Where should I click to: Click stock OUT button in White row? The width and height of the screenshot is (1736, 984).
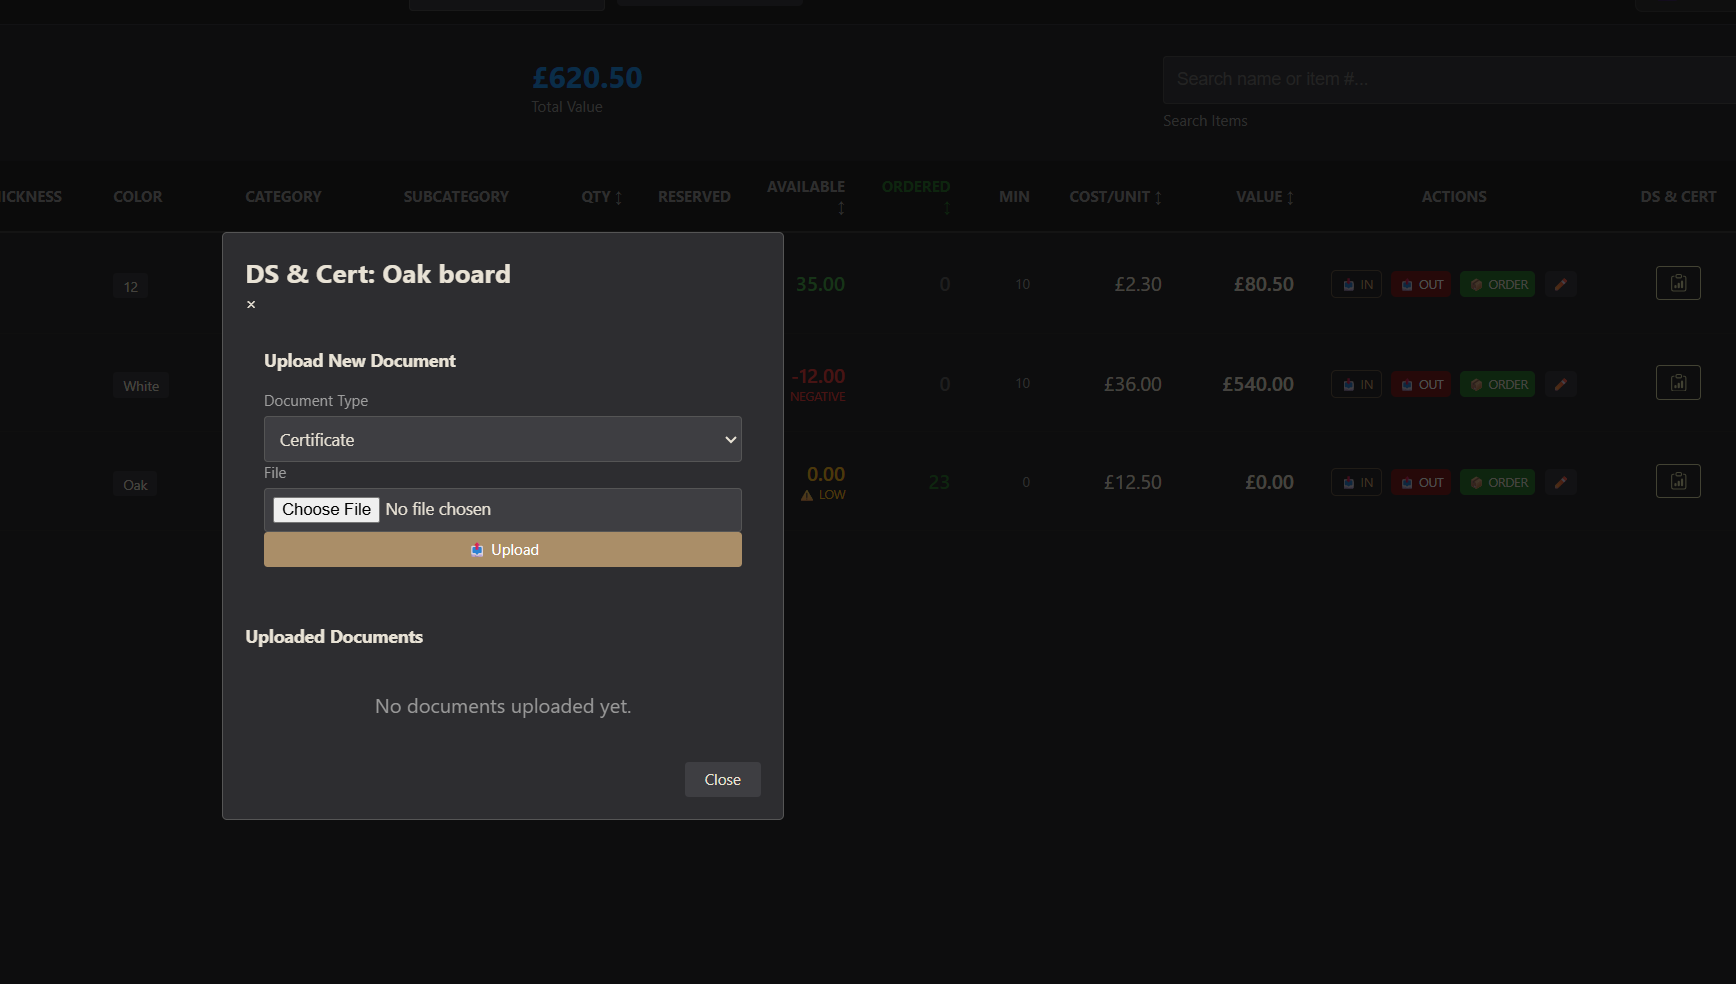(x=1421, y=385)
